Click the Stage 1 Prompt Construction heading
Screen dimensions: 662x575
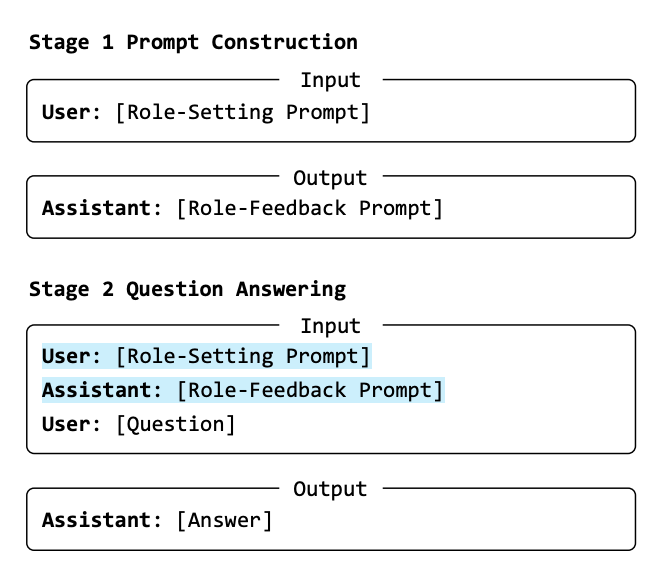coord(193,42)
